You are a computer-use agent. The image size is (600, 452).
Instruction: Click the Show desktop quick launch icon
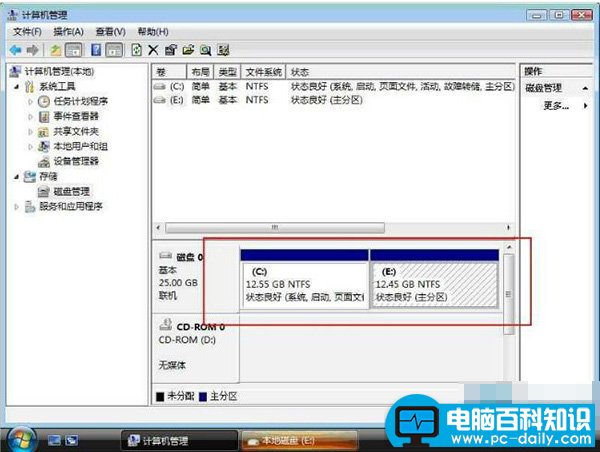(54, 441)
